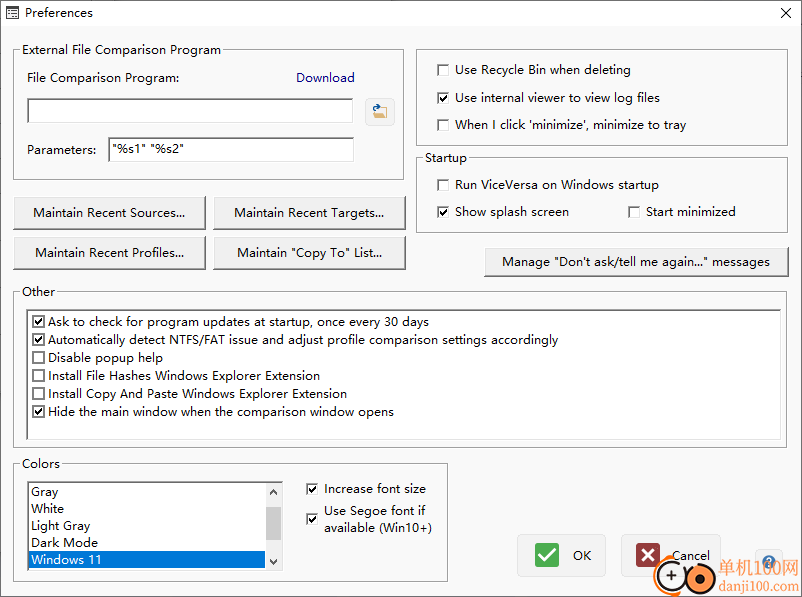
Task: Browse for a file comparison program via folder icon
Action: click(x=380, y=112)
